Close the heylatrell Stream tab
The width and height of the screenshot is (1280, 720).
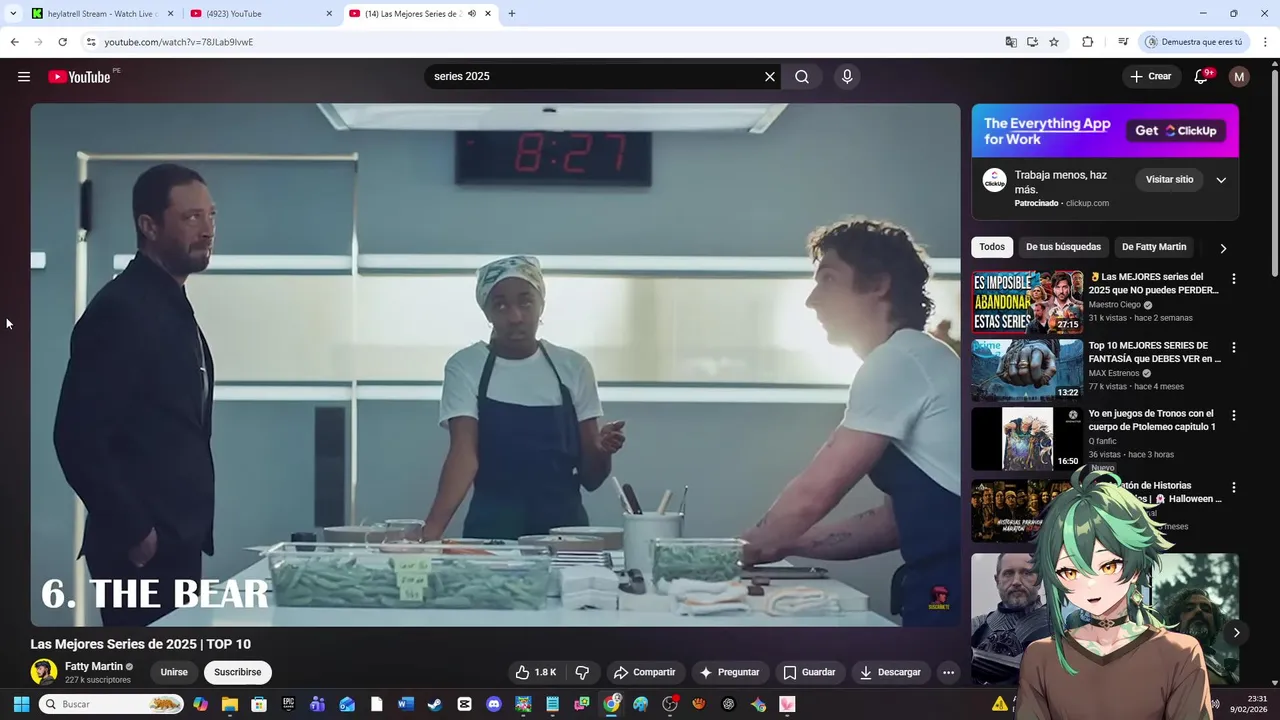(x=170, y=14)
